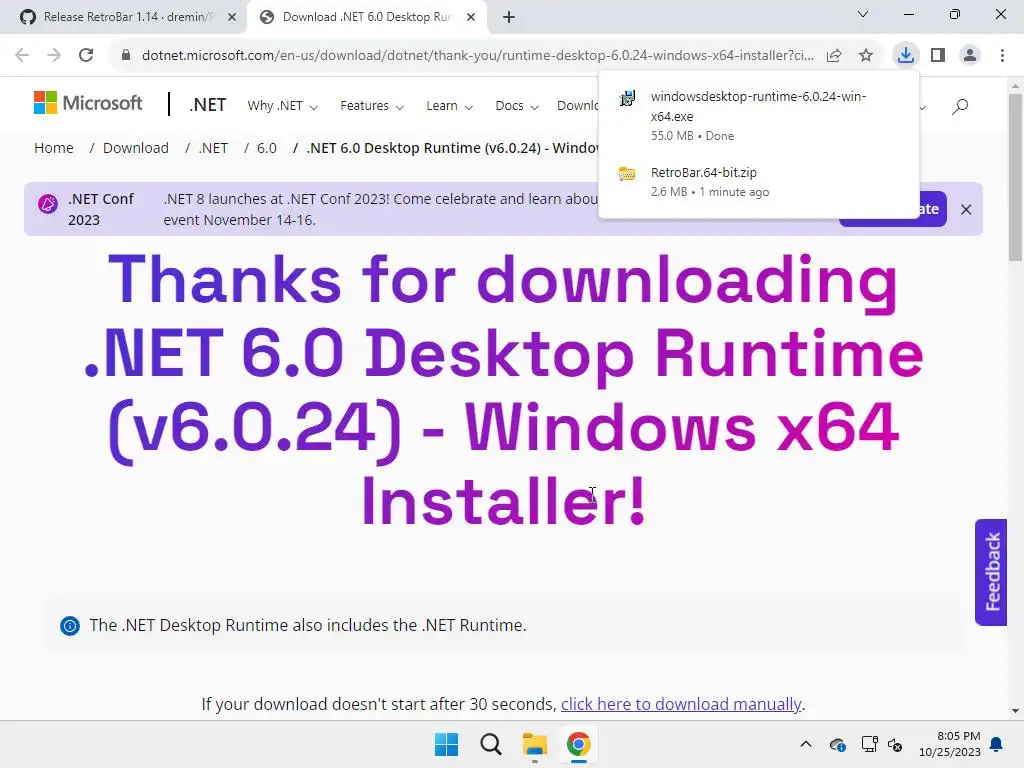1024x768 pixels.
Task: Click the .NET Conf 2023 party icon
Action: pos(48,204)
